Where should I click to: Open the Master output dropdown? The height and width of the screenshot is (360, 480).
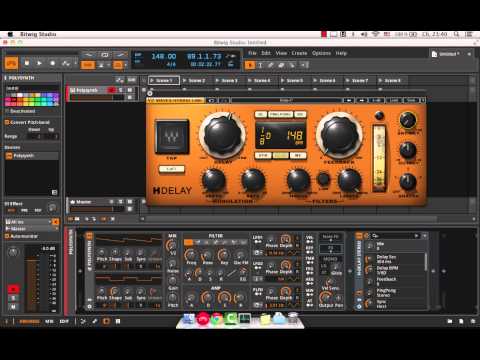pyautogui.click(x=32, y=229)
